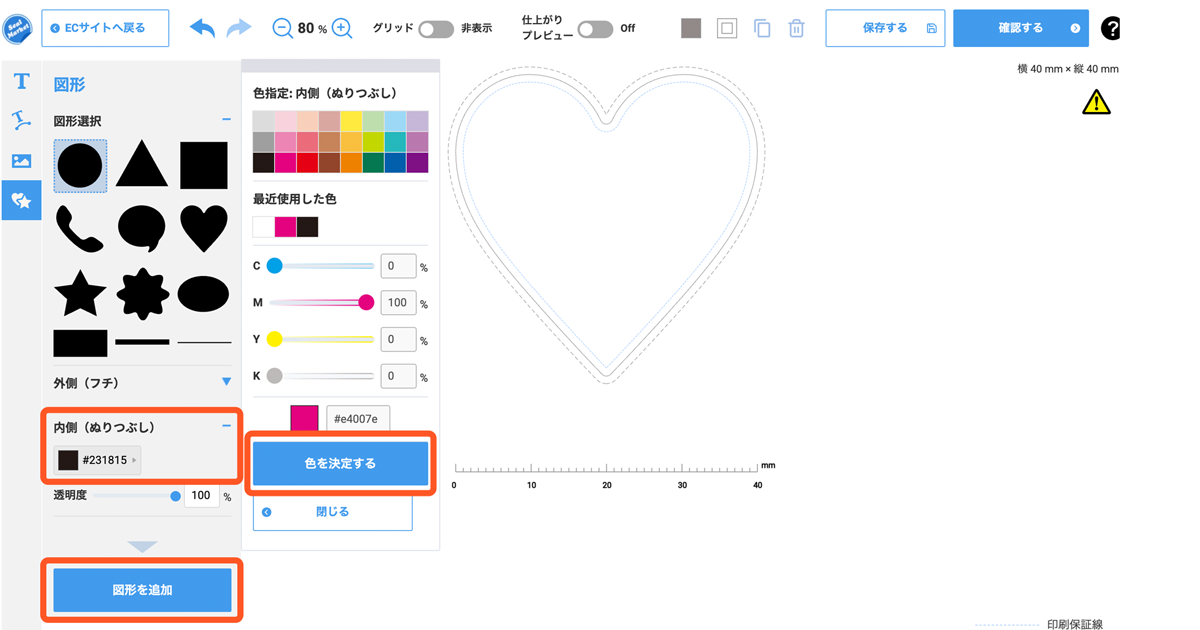Open the image tool tab in sidebar
This screenshot has height=630, width=1200.
[x=21, y=160]
